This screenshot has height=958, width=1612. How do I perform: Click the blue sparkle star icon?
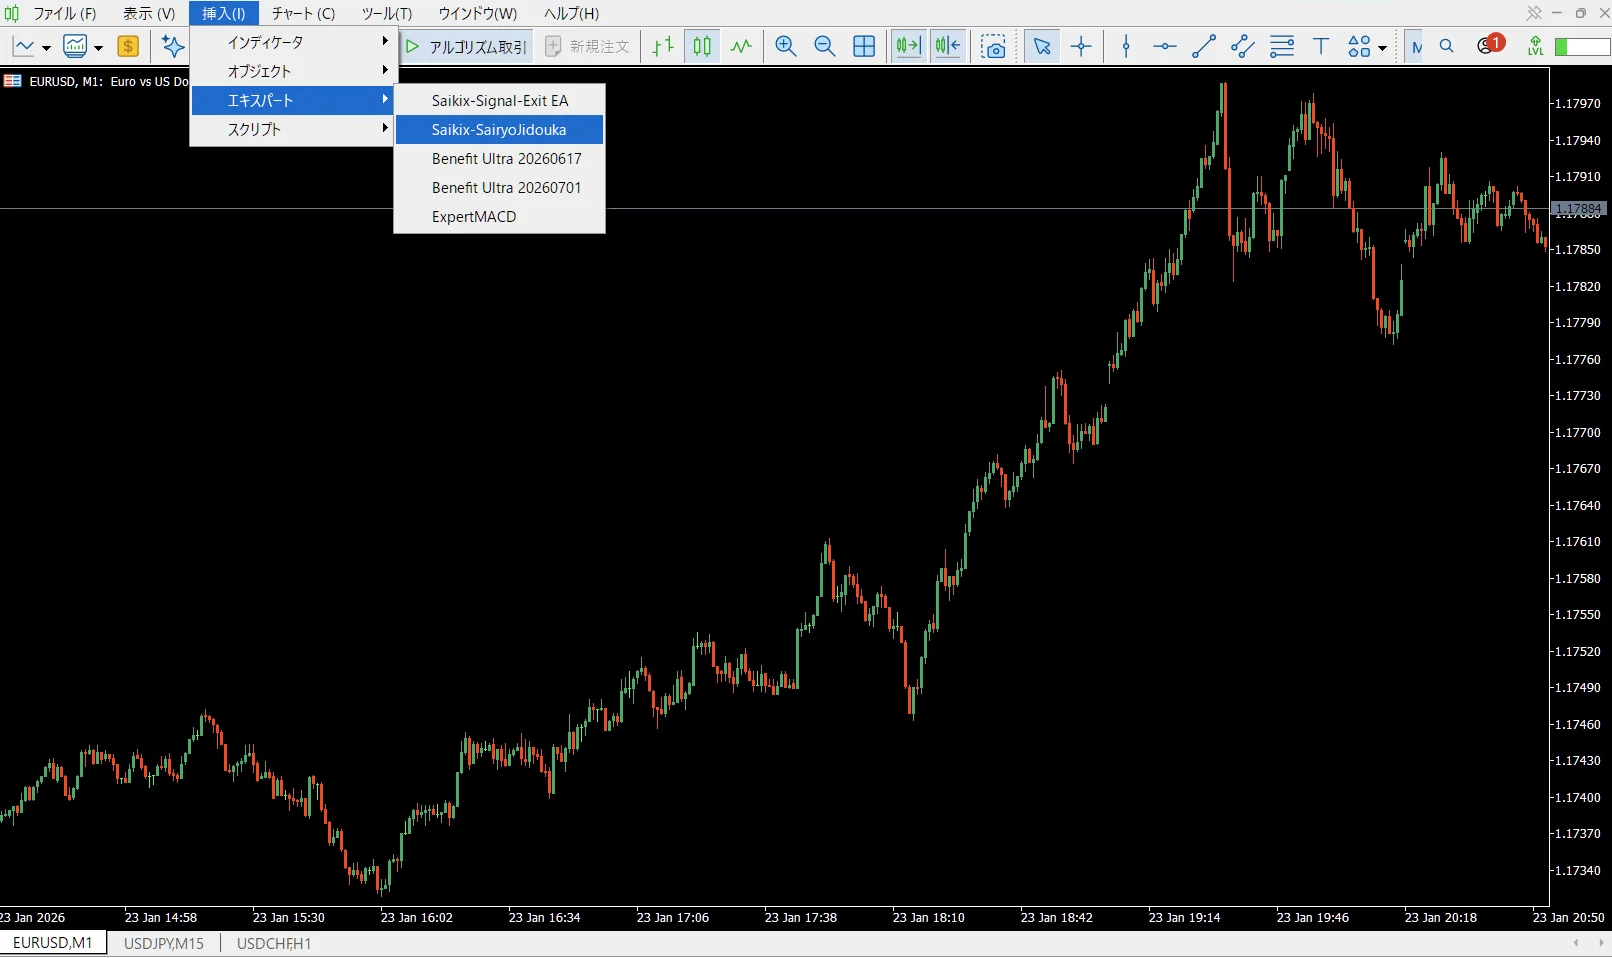pyautogui.click(x=173, y=46)
